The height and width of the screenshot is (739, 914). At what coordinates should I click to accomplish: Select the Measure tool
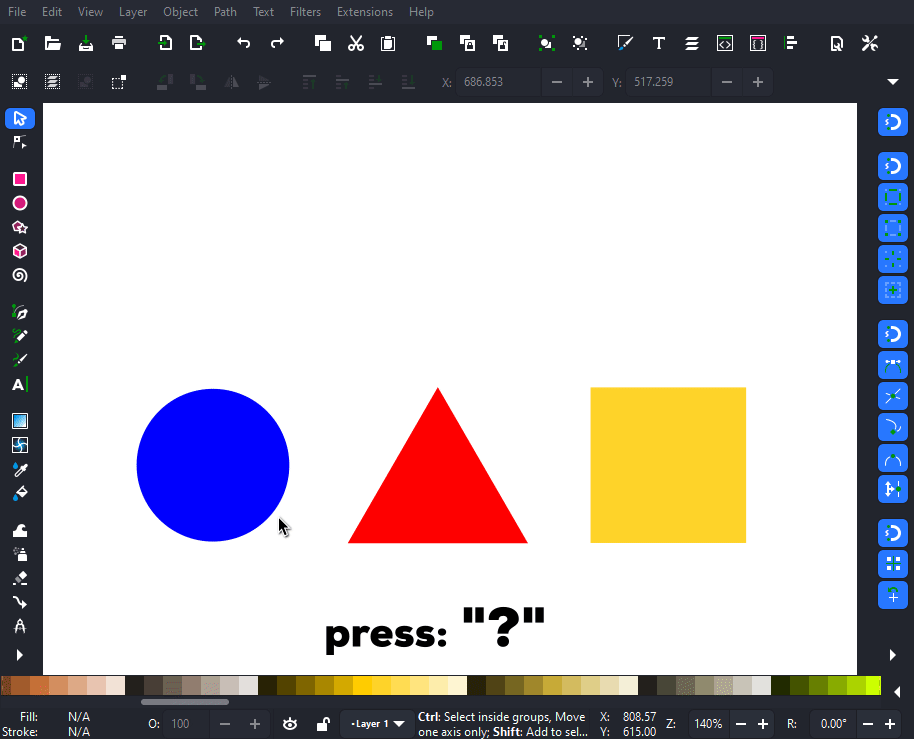tap(20, 626)
